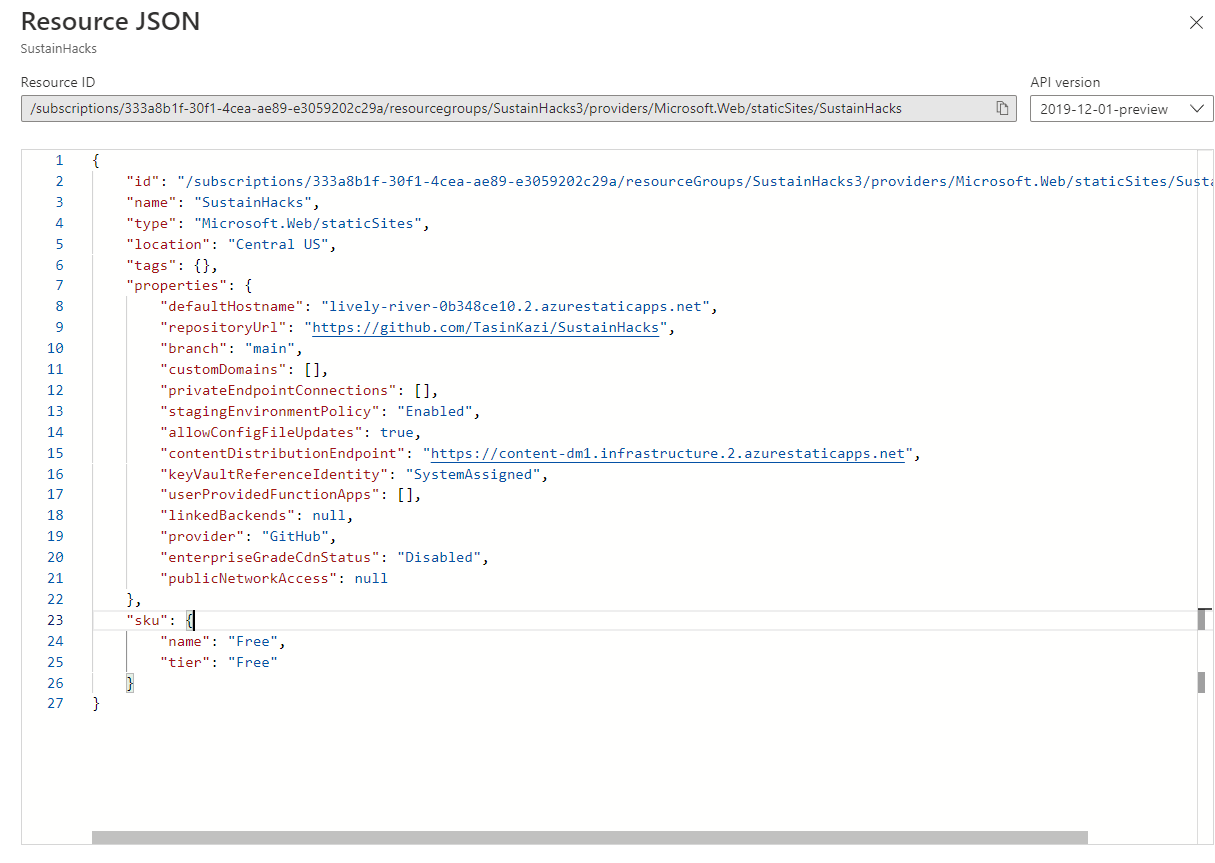Click the "lively-river-0b348ce10.2.azurestaticapps.net" value
Screen dimensions: 1215x863
pyautogui.click(x=514, y=306)
